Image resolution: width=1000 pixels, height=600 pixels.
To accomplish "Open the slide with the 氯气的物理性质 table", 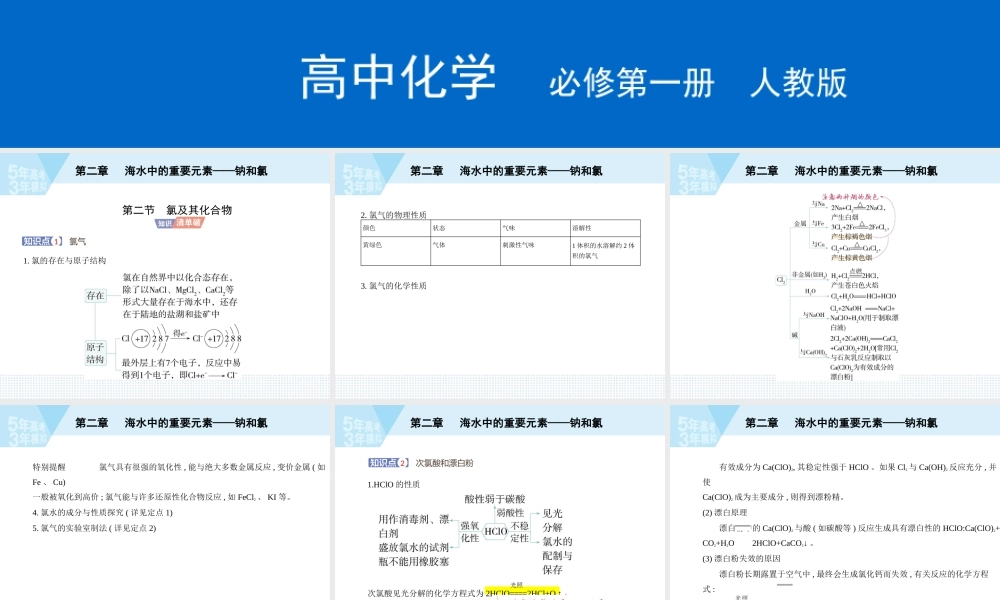I will point(500,276).
